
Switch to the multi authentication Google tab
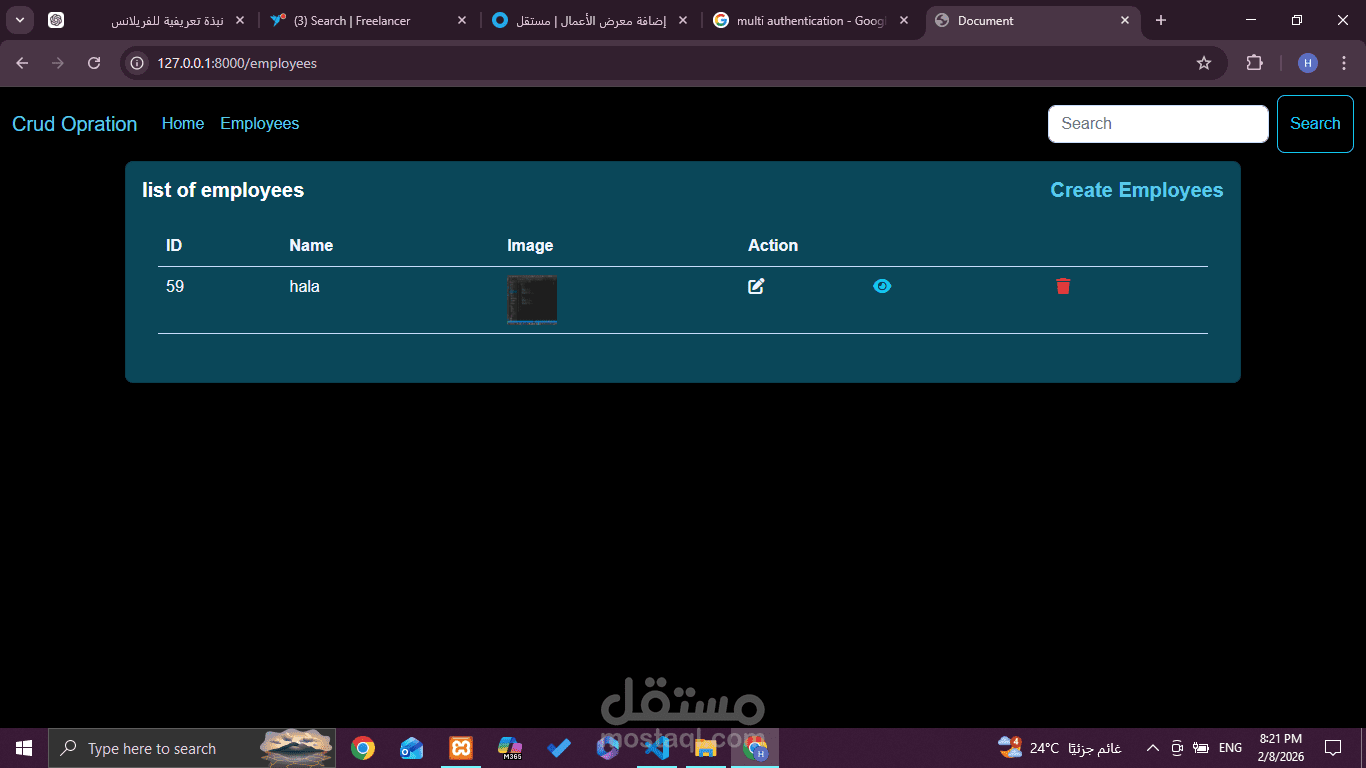pos(811,21)
